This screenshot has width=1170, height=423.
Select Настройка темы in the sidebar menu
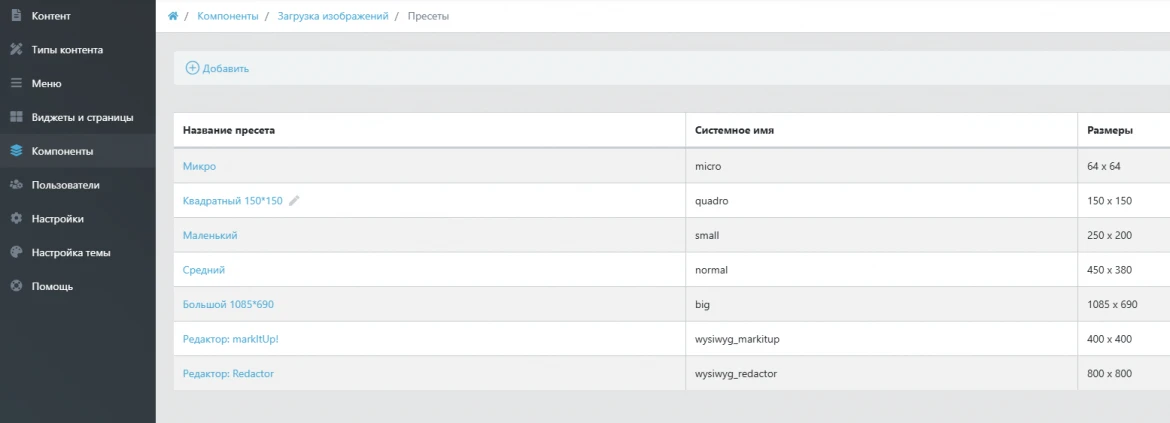pos(71,253)
